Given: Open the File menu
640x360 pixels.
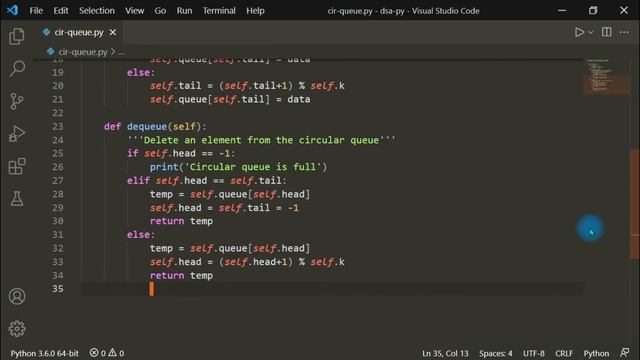Looking at the screenshot, I should coord(36,11).
